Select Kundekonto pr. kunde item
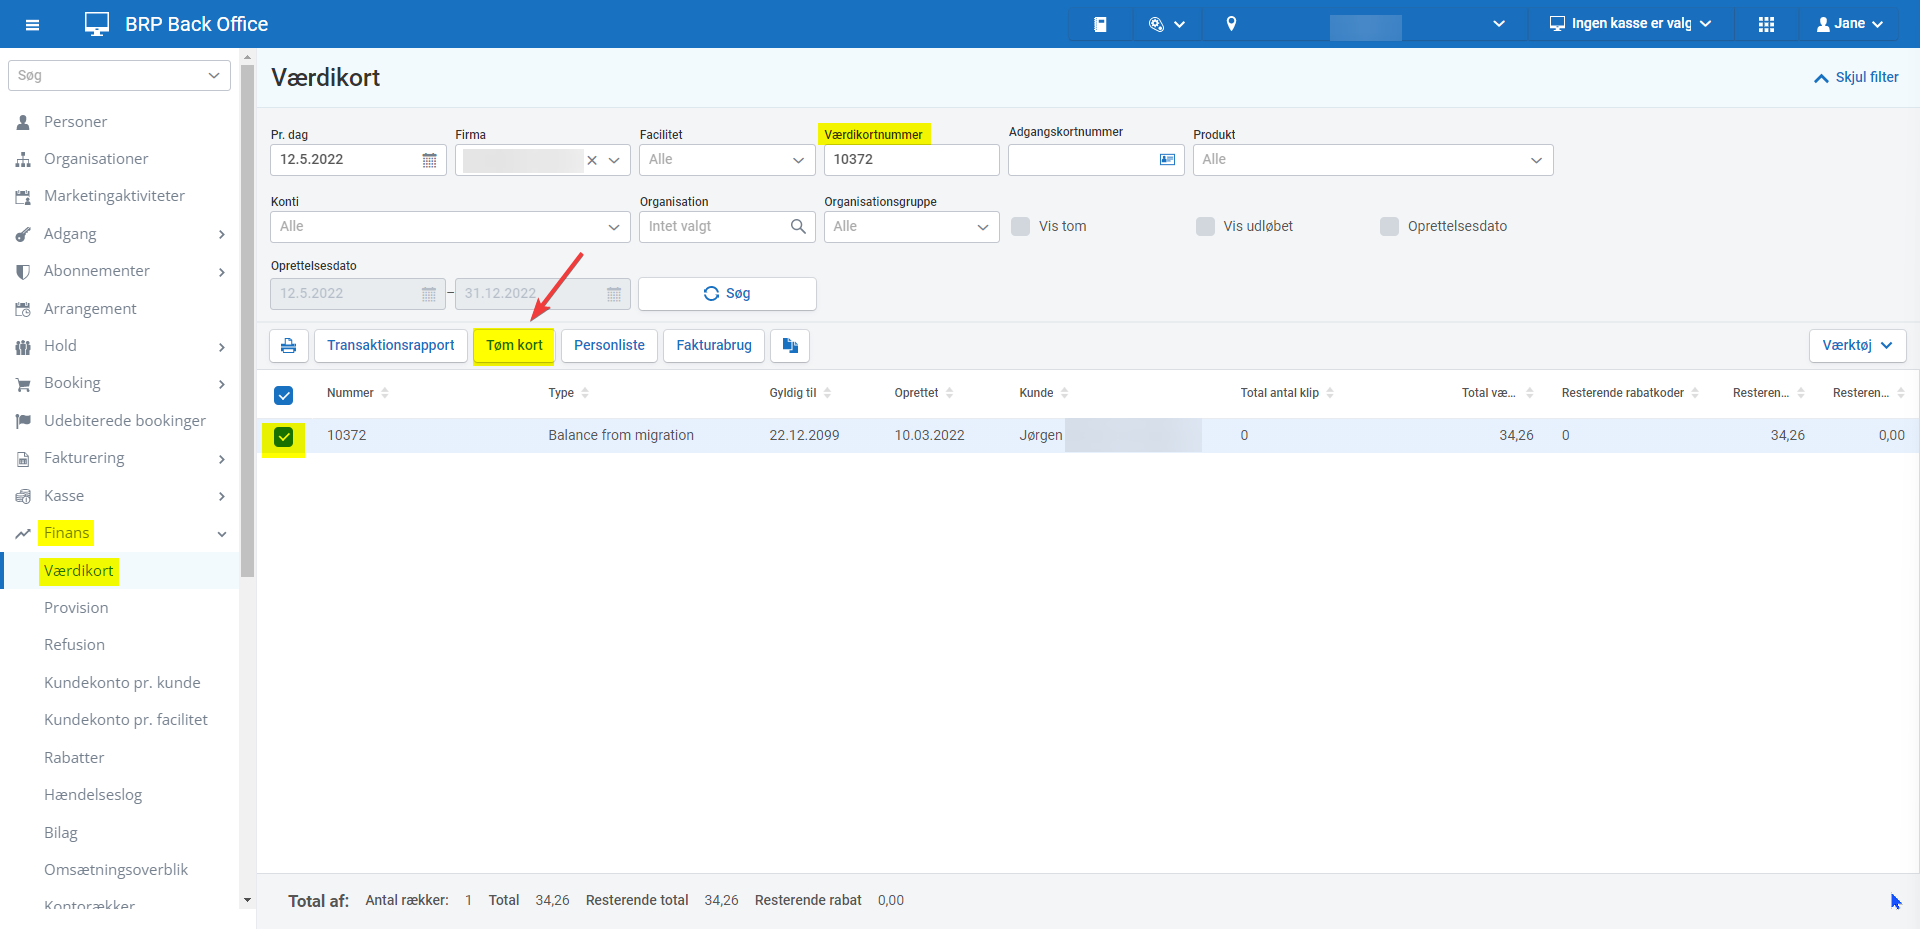 (122, 682)
